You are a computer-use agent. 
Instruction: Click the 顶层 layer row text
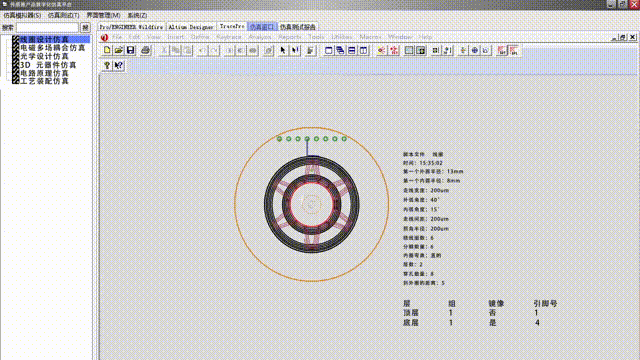click(x=411, y=313)
